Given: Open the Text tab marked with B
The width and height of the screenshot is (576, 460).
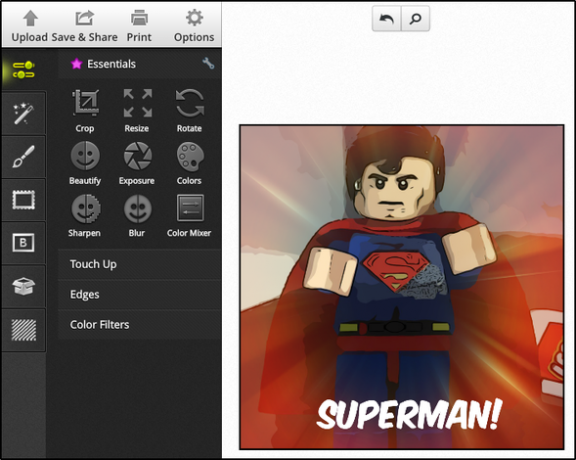Looking at the screenshot, I should pos(24,243).
